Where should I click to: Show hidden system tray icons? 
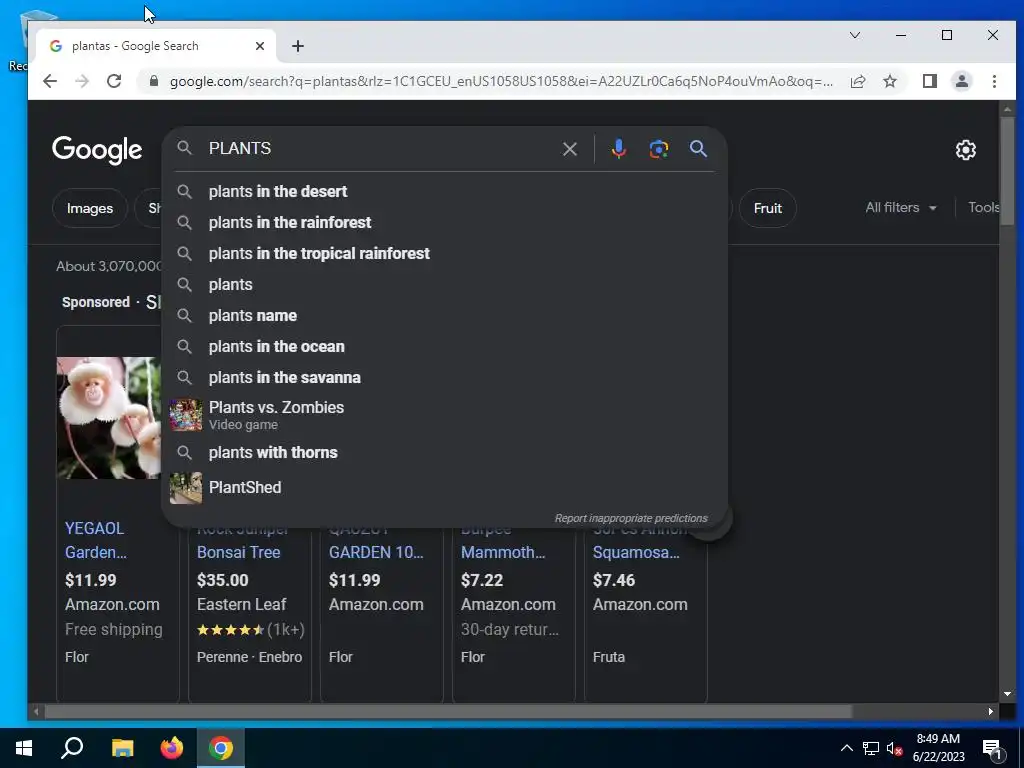coord(846,748)
